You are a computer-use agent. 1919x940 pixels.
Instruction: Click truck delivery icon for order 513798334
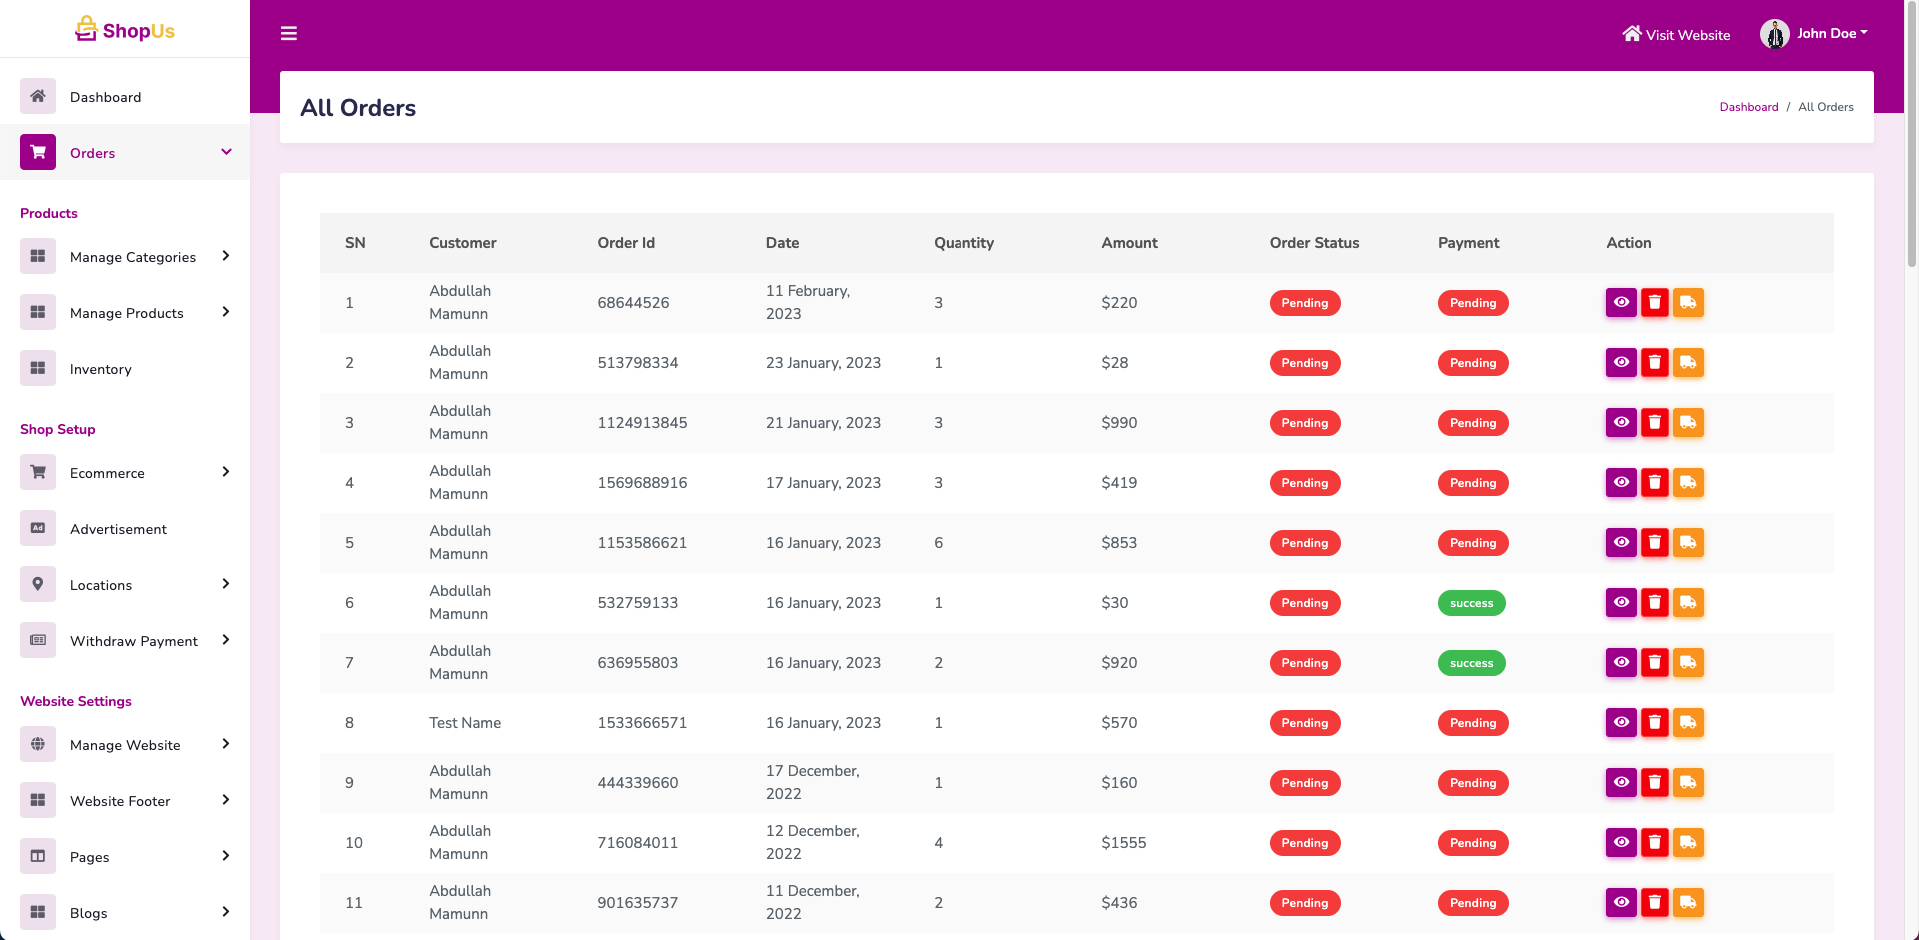(1688, 363)
